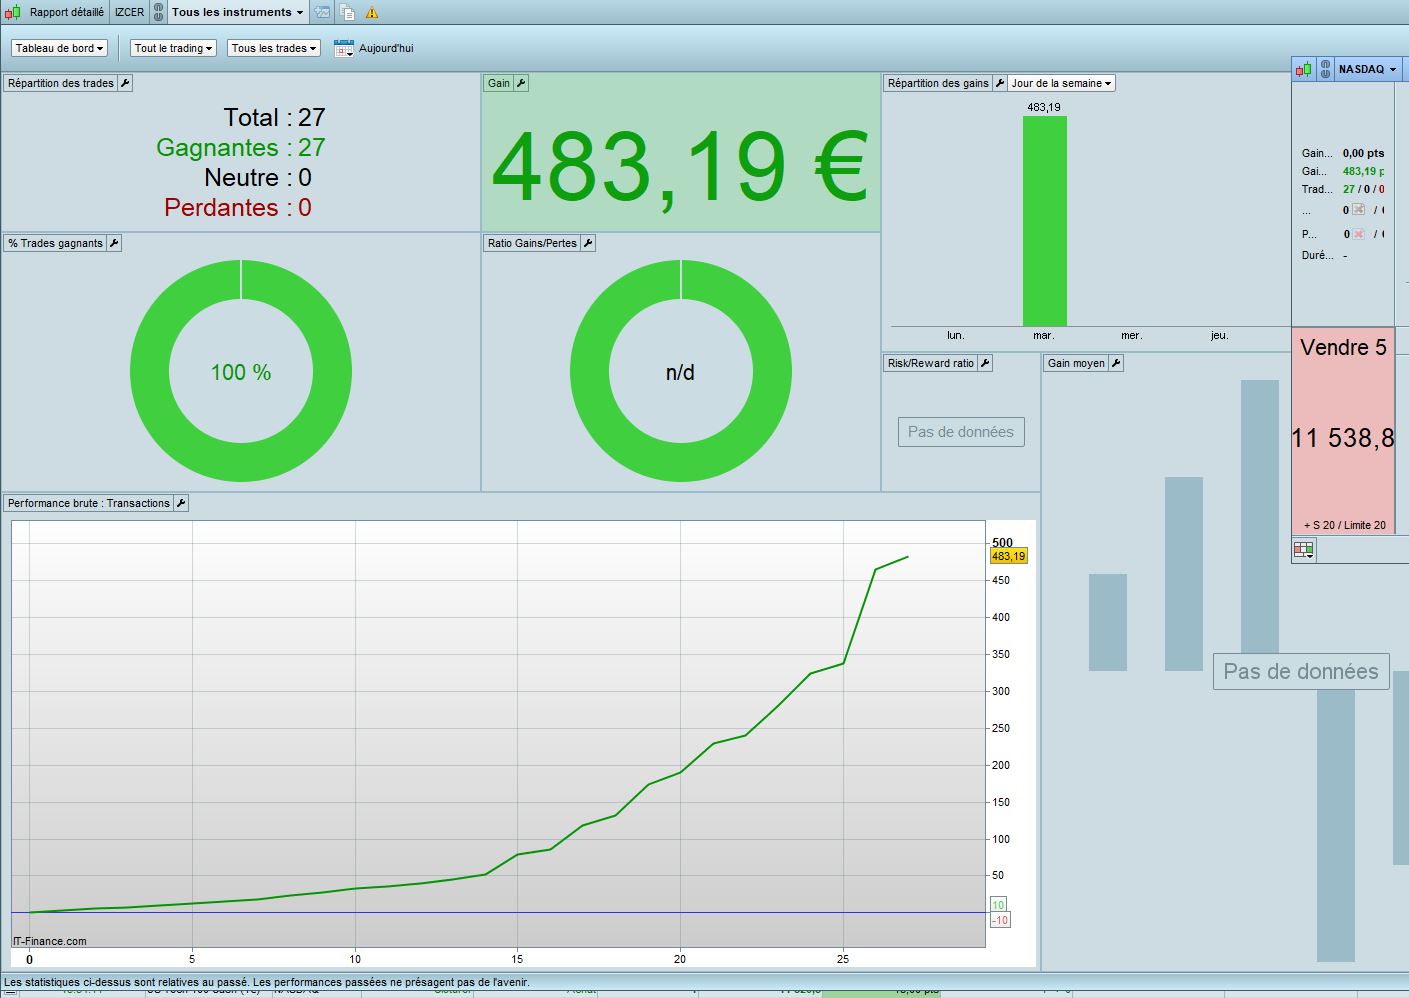Click the Répartition des gains panel title
The image size is (1409, 998).
[x=938, y=83]
